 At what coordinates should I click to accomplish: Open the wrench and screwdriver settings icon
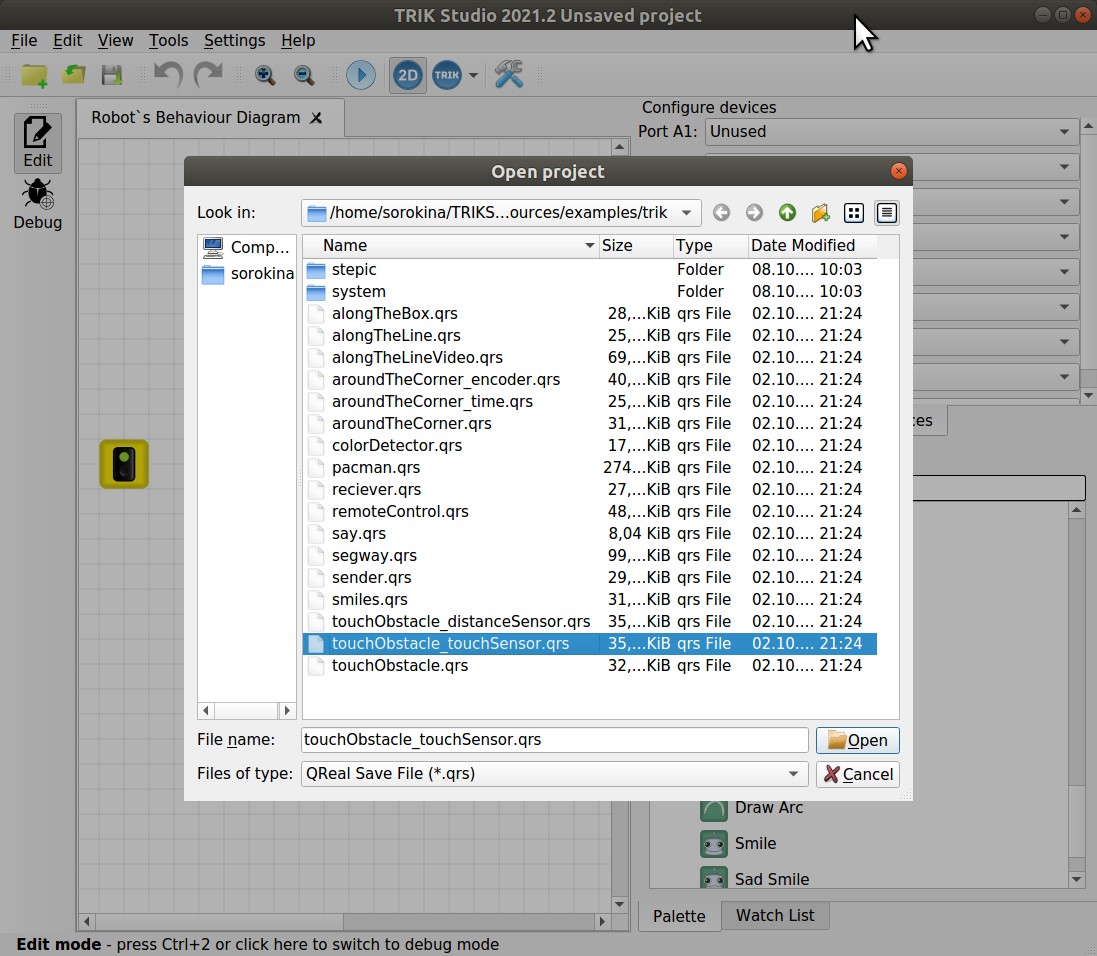pyautogui.click(x=509, y=74)
